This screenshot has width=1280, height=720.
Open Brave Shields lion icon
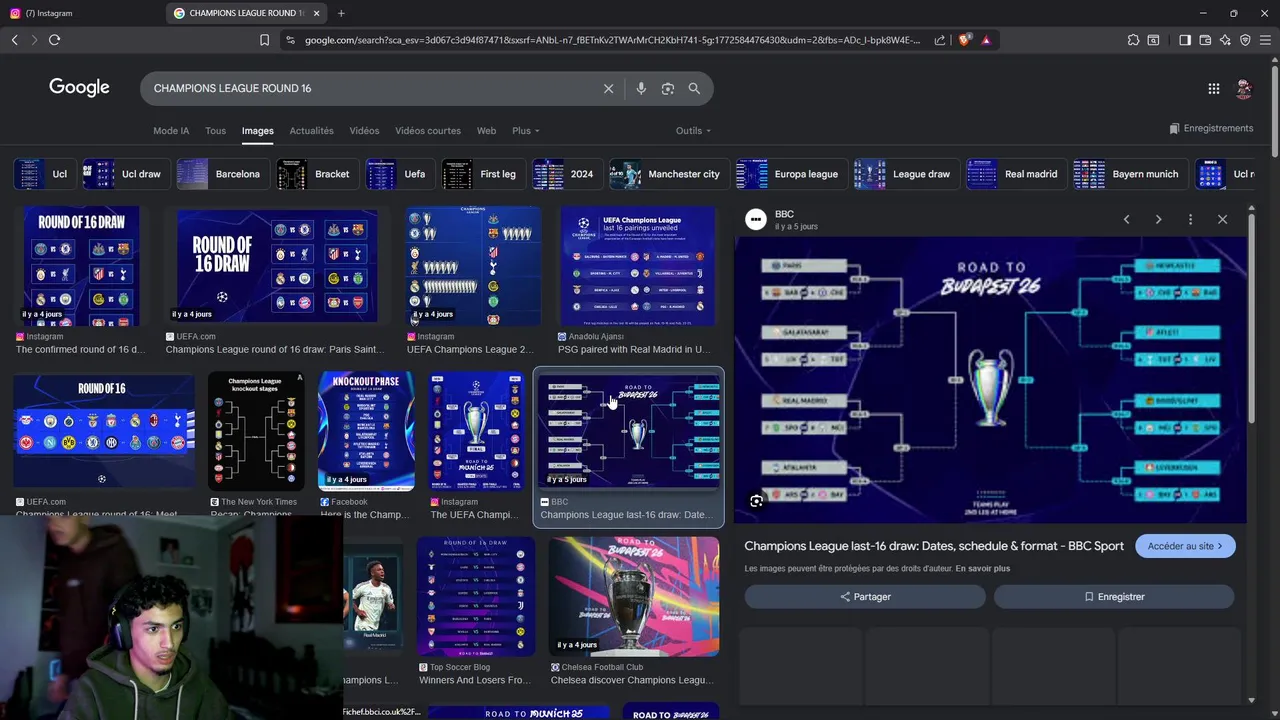click(964, 40)
